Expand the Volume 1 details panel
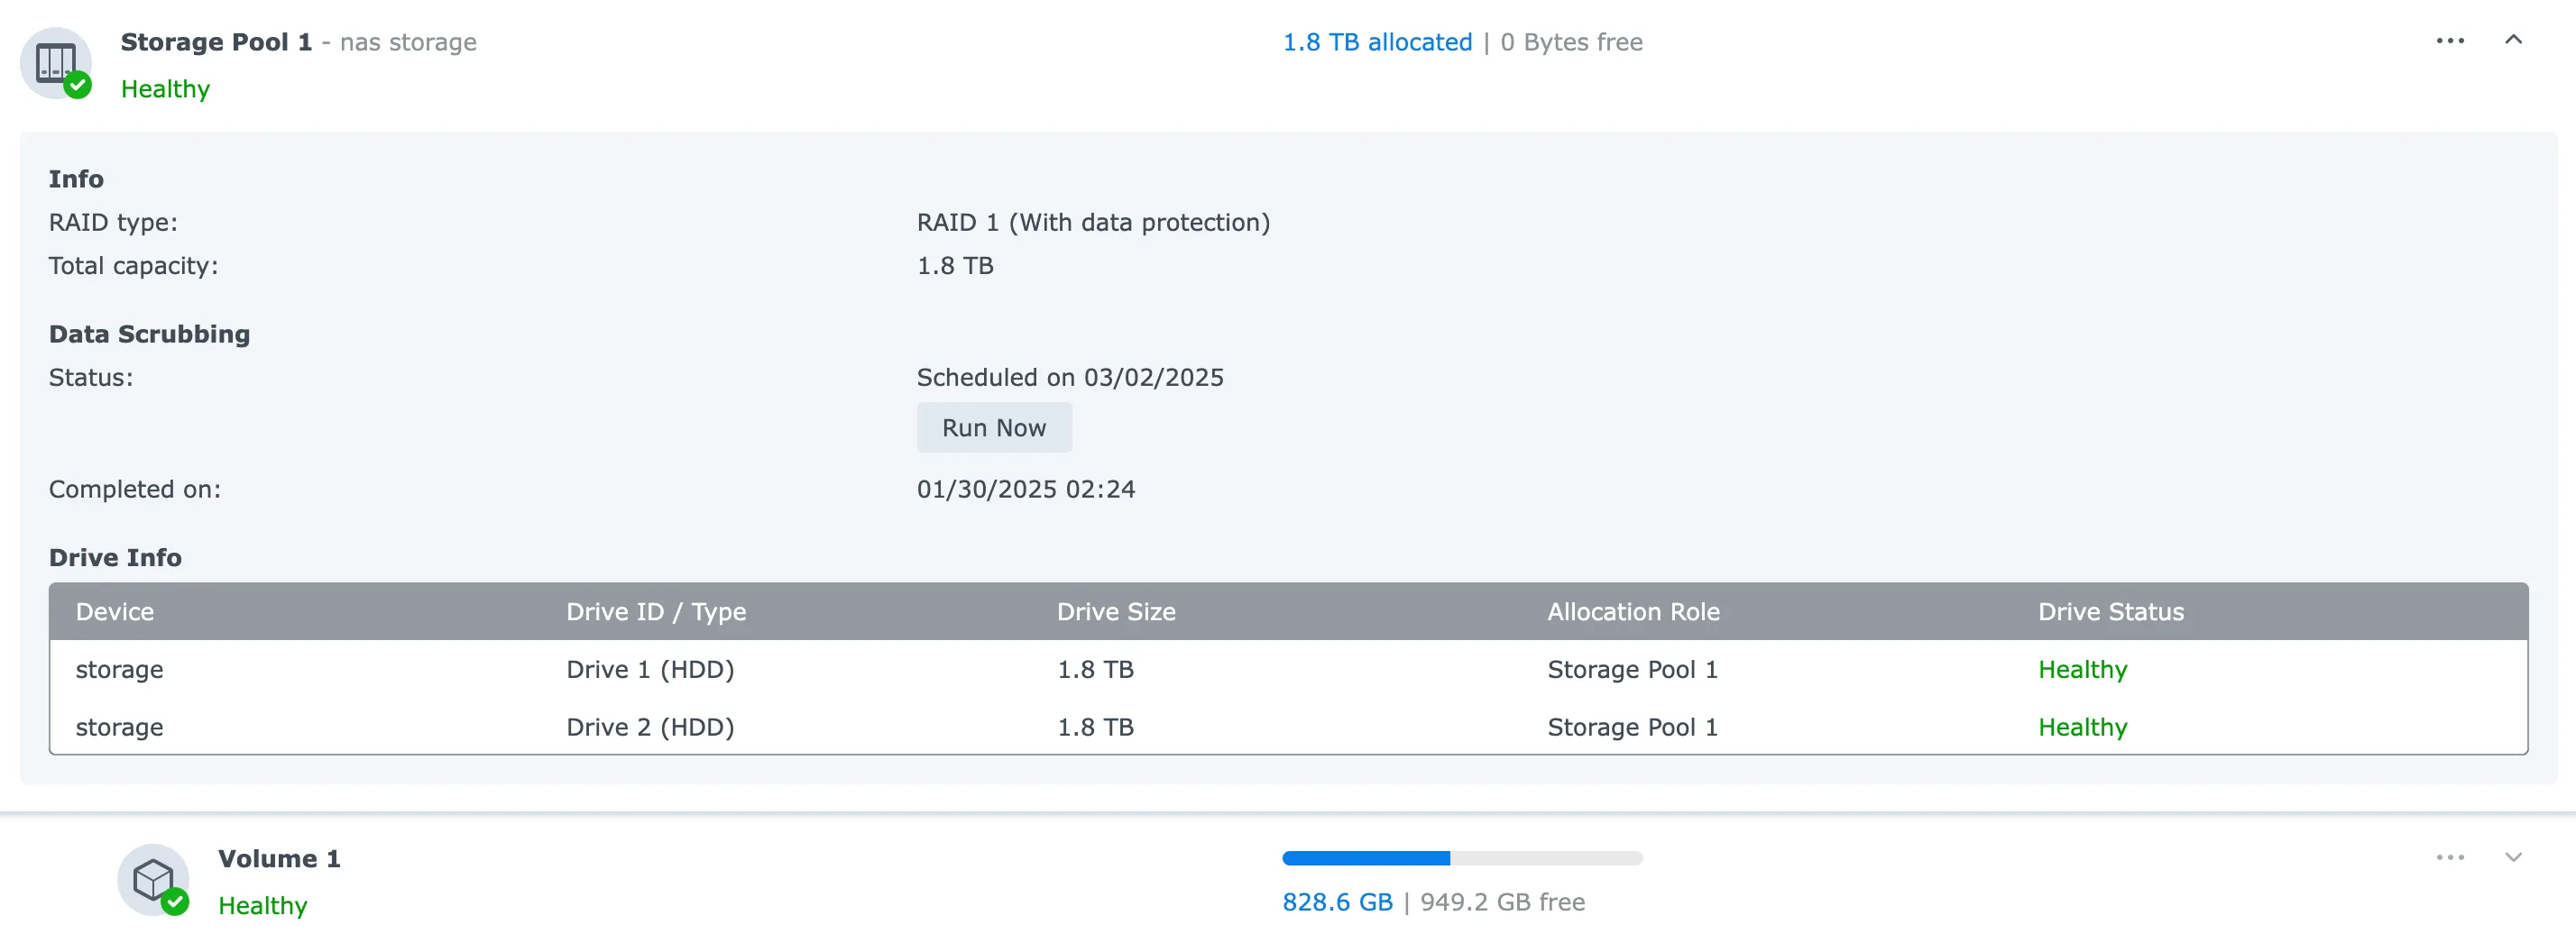 [x=2513, y=857]
